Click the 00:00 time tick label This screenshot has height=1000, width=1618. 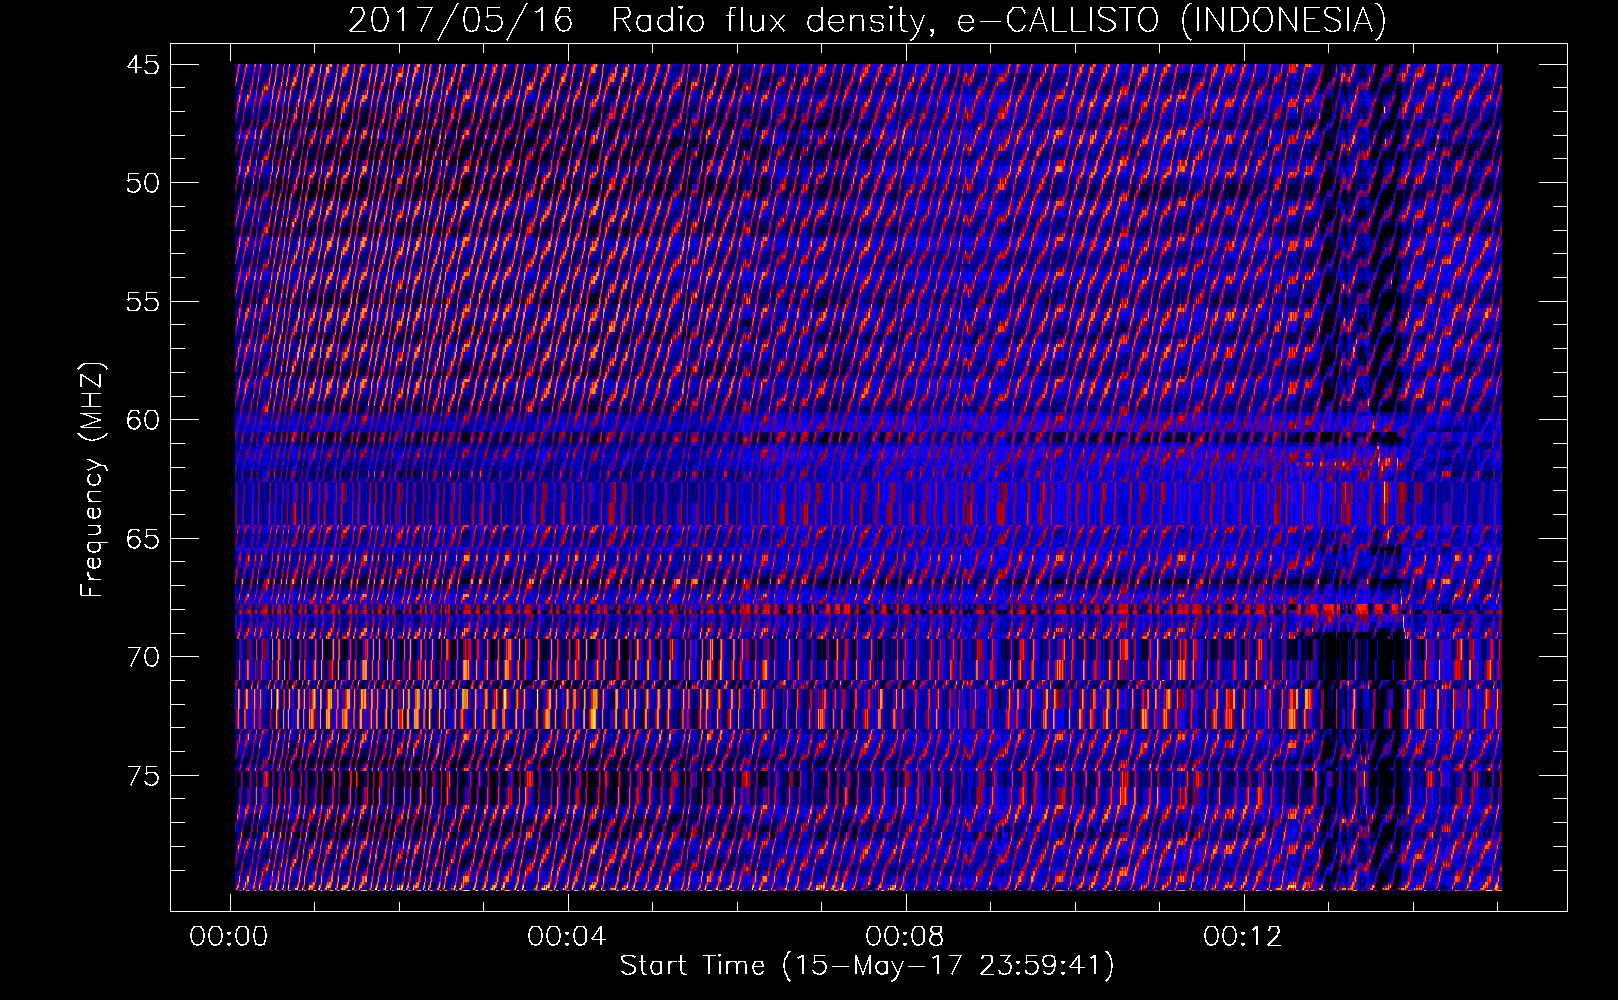[229, 937]
